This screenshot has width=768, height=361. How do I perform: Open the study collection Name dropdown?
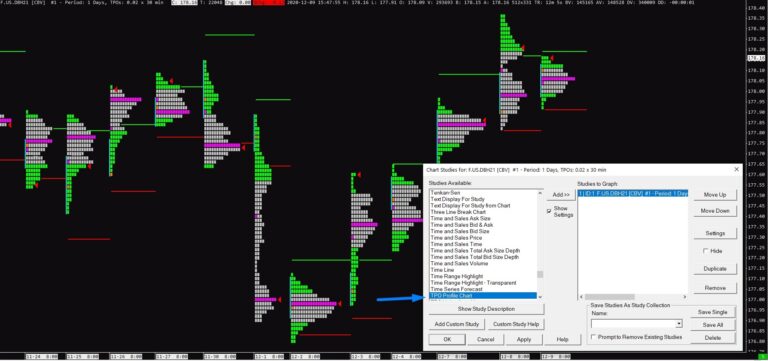[x=679, y=324]
